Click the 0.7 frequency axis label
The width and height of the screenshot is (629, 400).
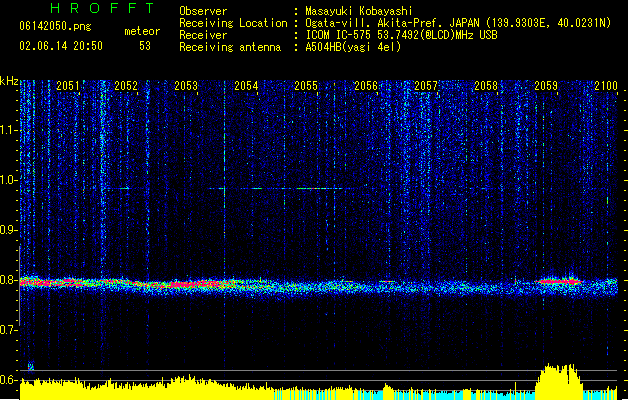(9, 330)
